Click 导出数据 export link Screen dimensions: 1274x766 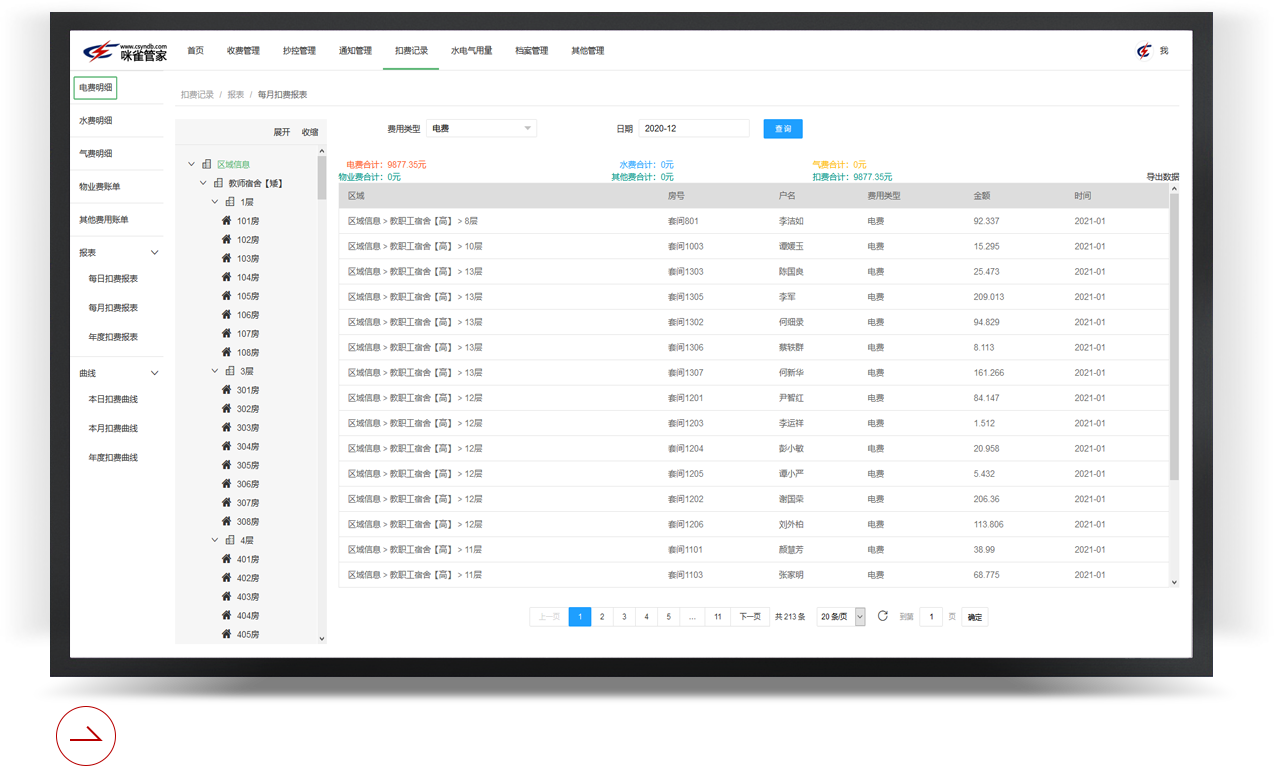click(1162, 177)
